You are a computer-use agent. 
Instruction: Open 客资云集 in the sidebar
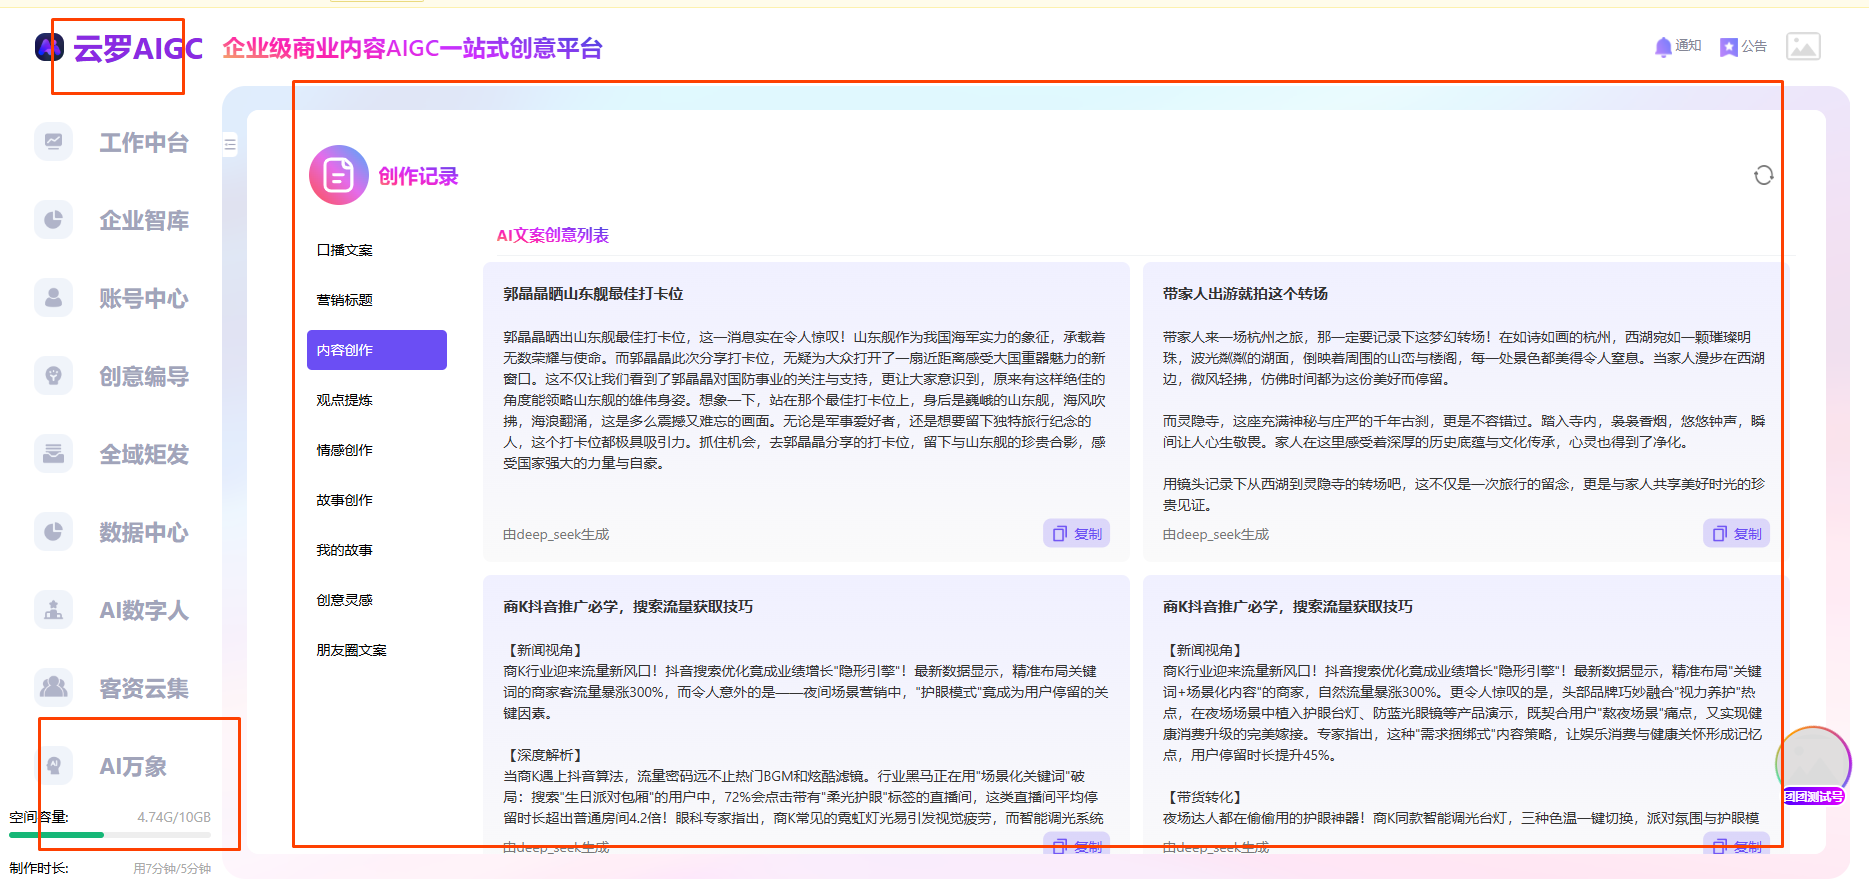pos(54,688)
